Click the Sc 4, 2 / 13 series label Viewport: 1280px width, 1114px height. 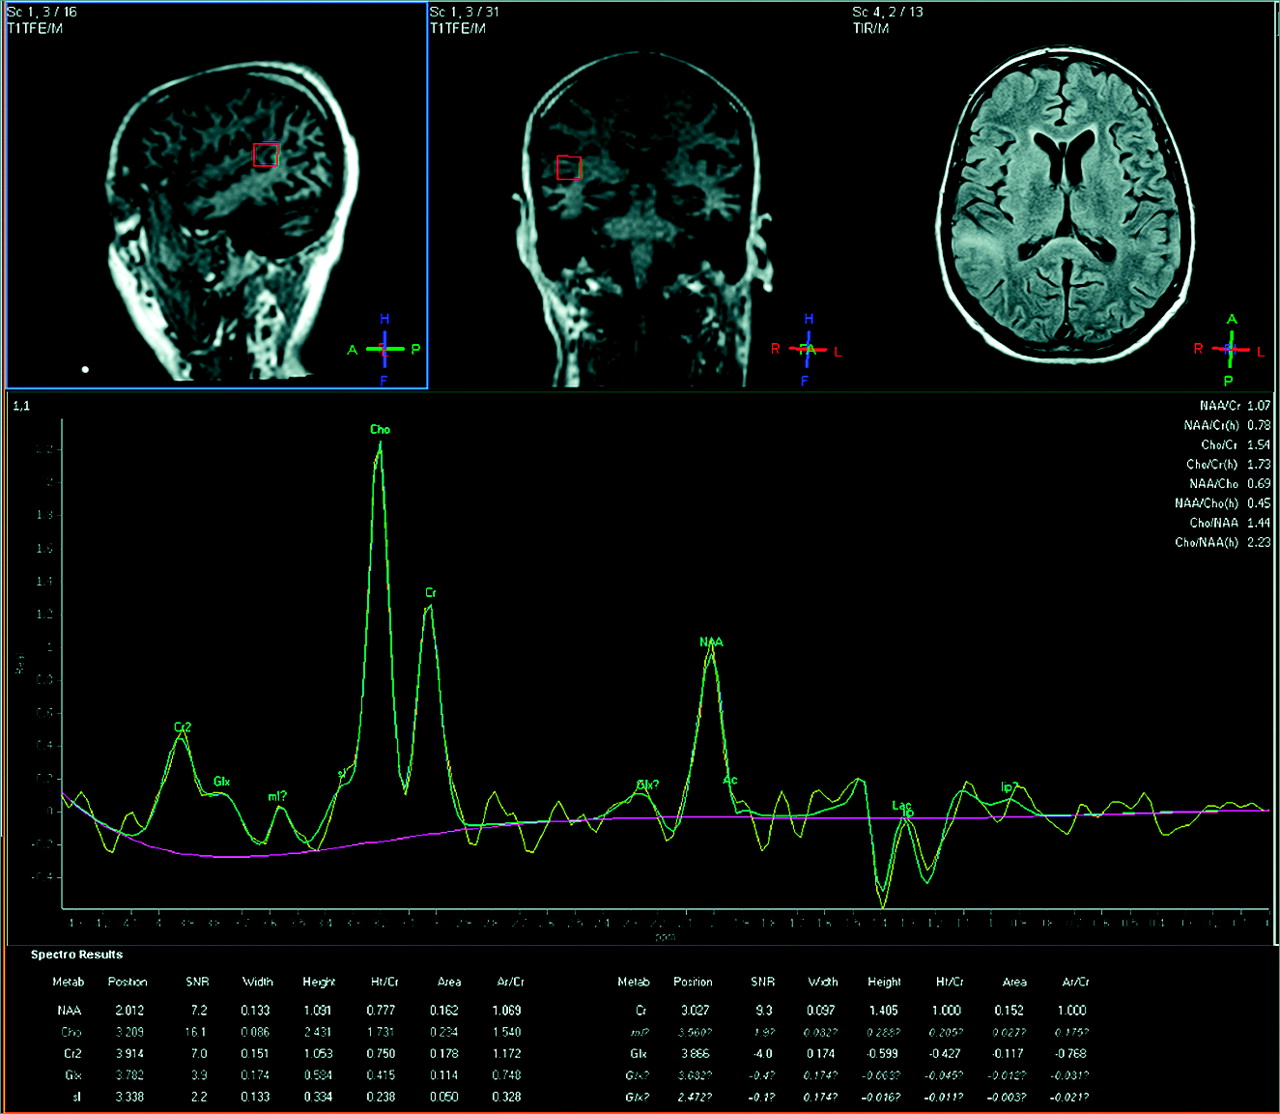pyautogui.click(x=888, y=12)
